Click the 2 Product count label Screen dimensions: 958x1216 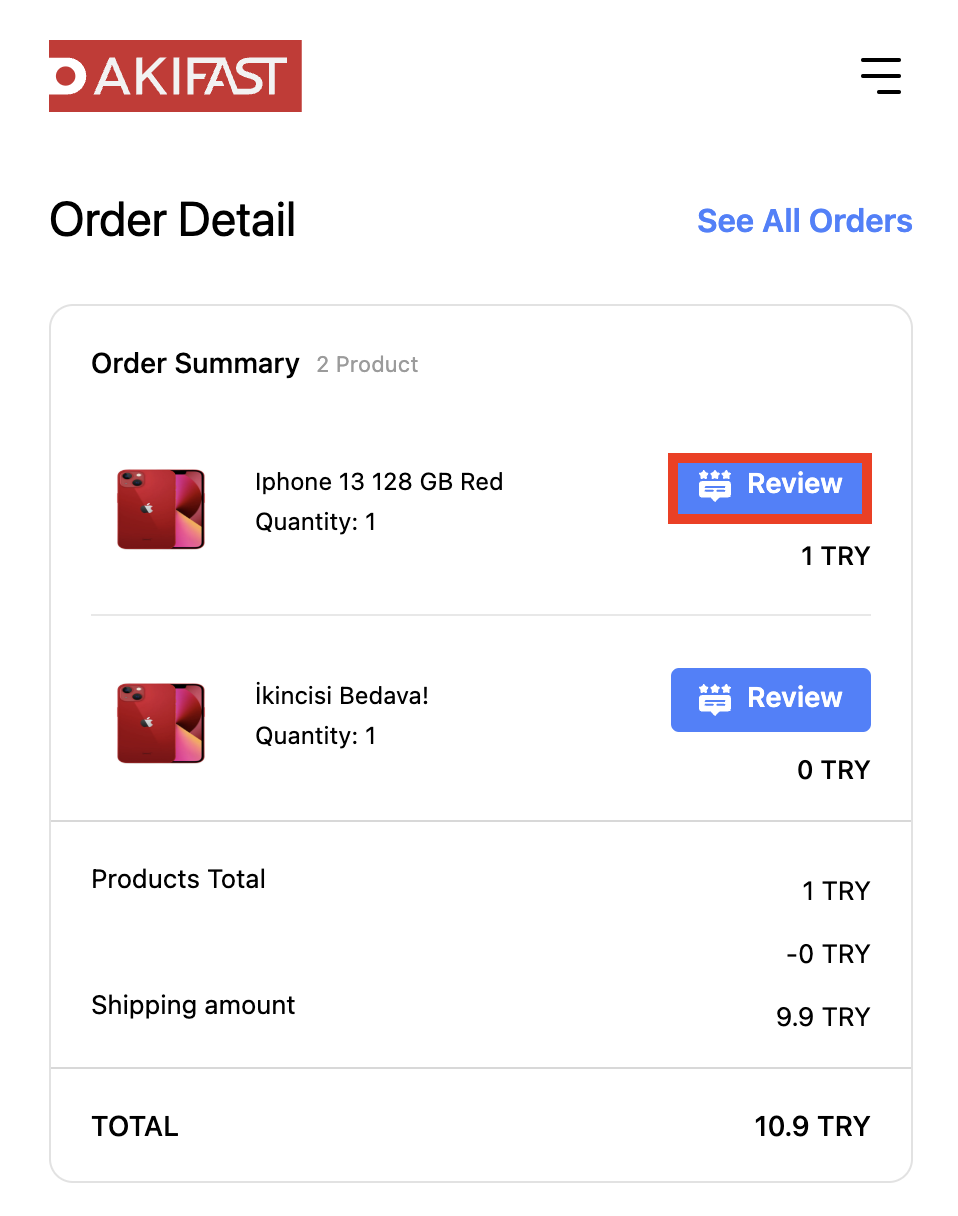pos(367,365)
